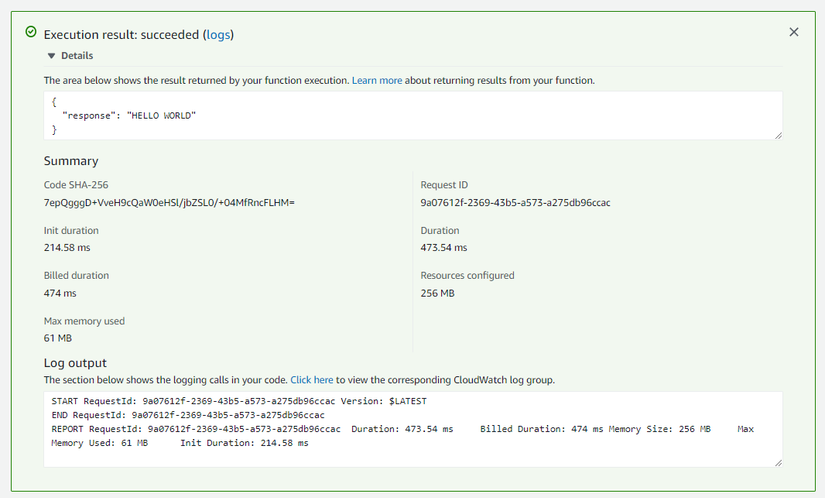Click the Code SHA-256 label
This screenshot has width=825, height=498.
pos(76,185)
